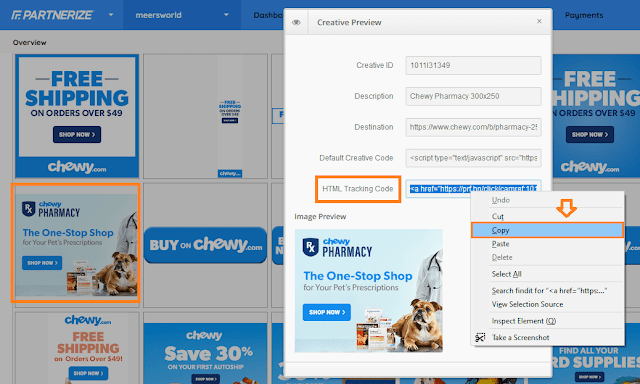Choose Undo from the context menu
Image resolution: width=640 pixels, height=384 pixels.
(547, 200)
